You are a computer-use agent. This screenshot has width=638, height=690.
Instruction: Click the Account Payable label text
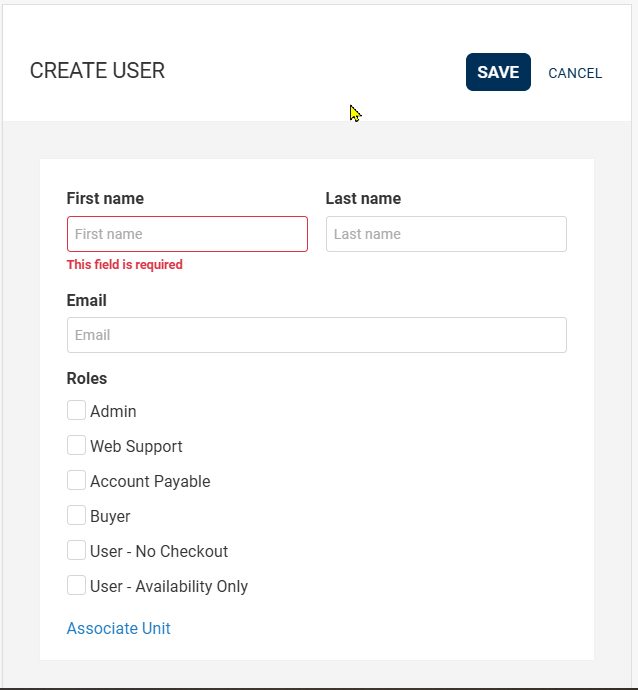(150, 481)
